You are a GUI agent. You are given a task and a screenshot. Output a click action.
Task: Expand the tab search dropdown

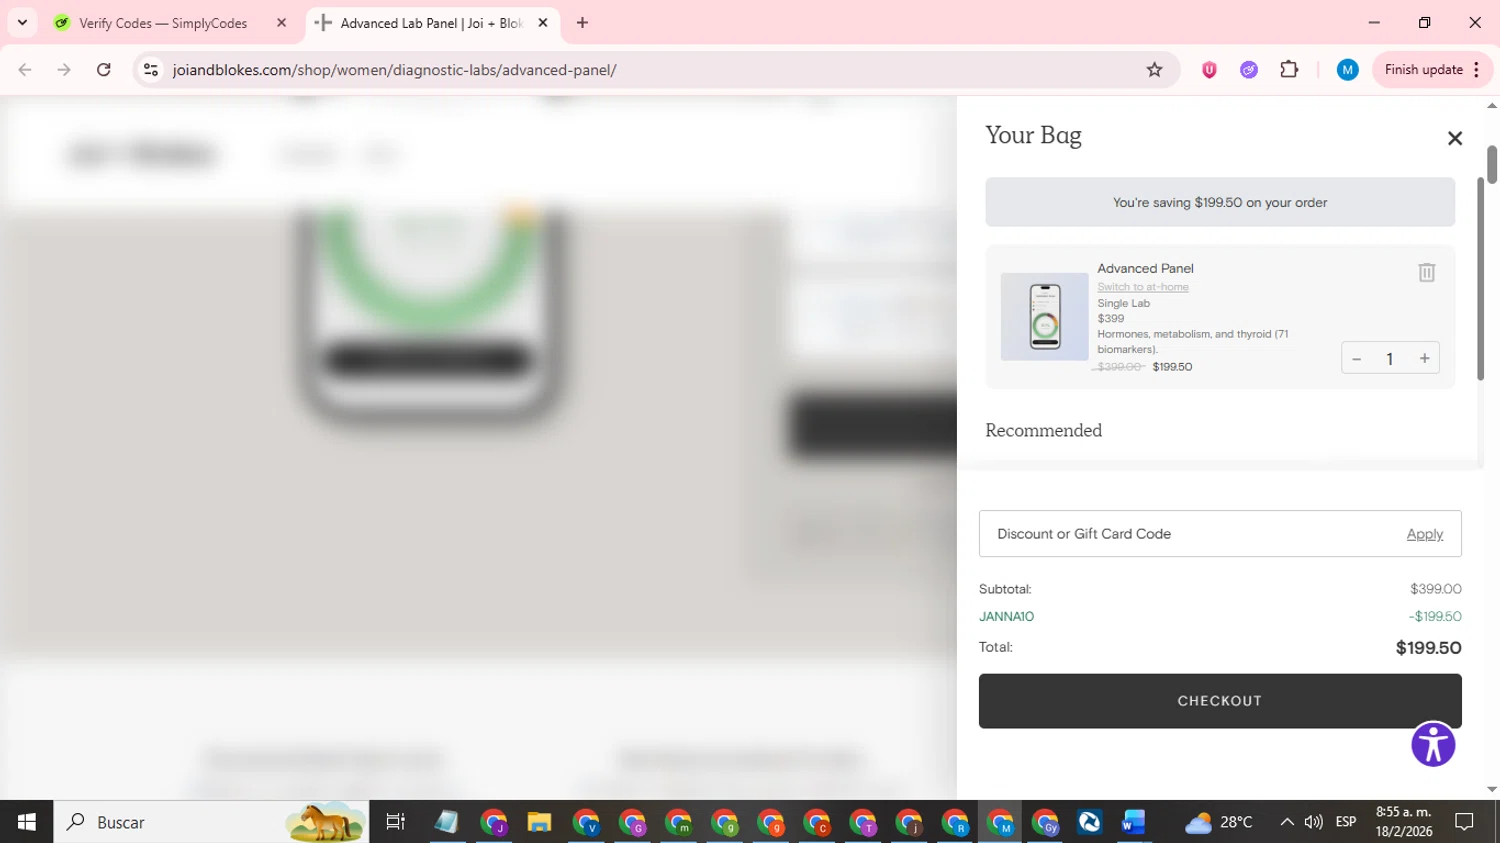point(22,23)
